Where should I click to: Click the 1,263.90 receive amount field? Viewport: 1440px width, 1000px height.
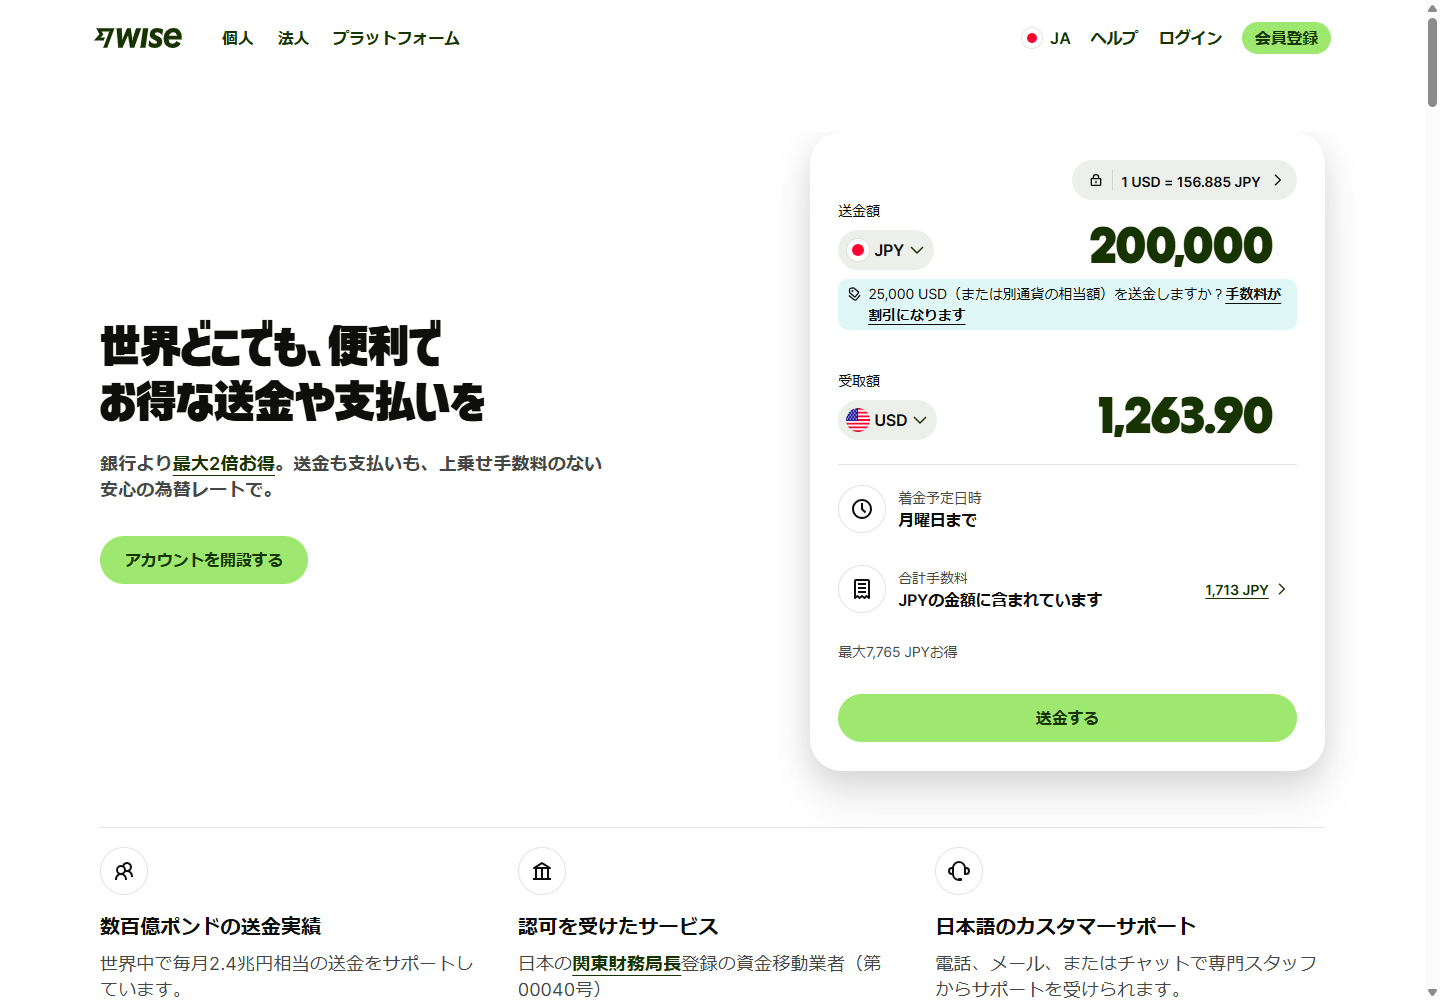tap(1185, 416)
